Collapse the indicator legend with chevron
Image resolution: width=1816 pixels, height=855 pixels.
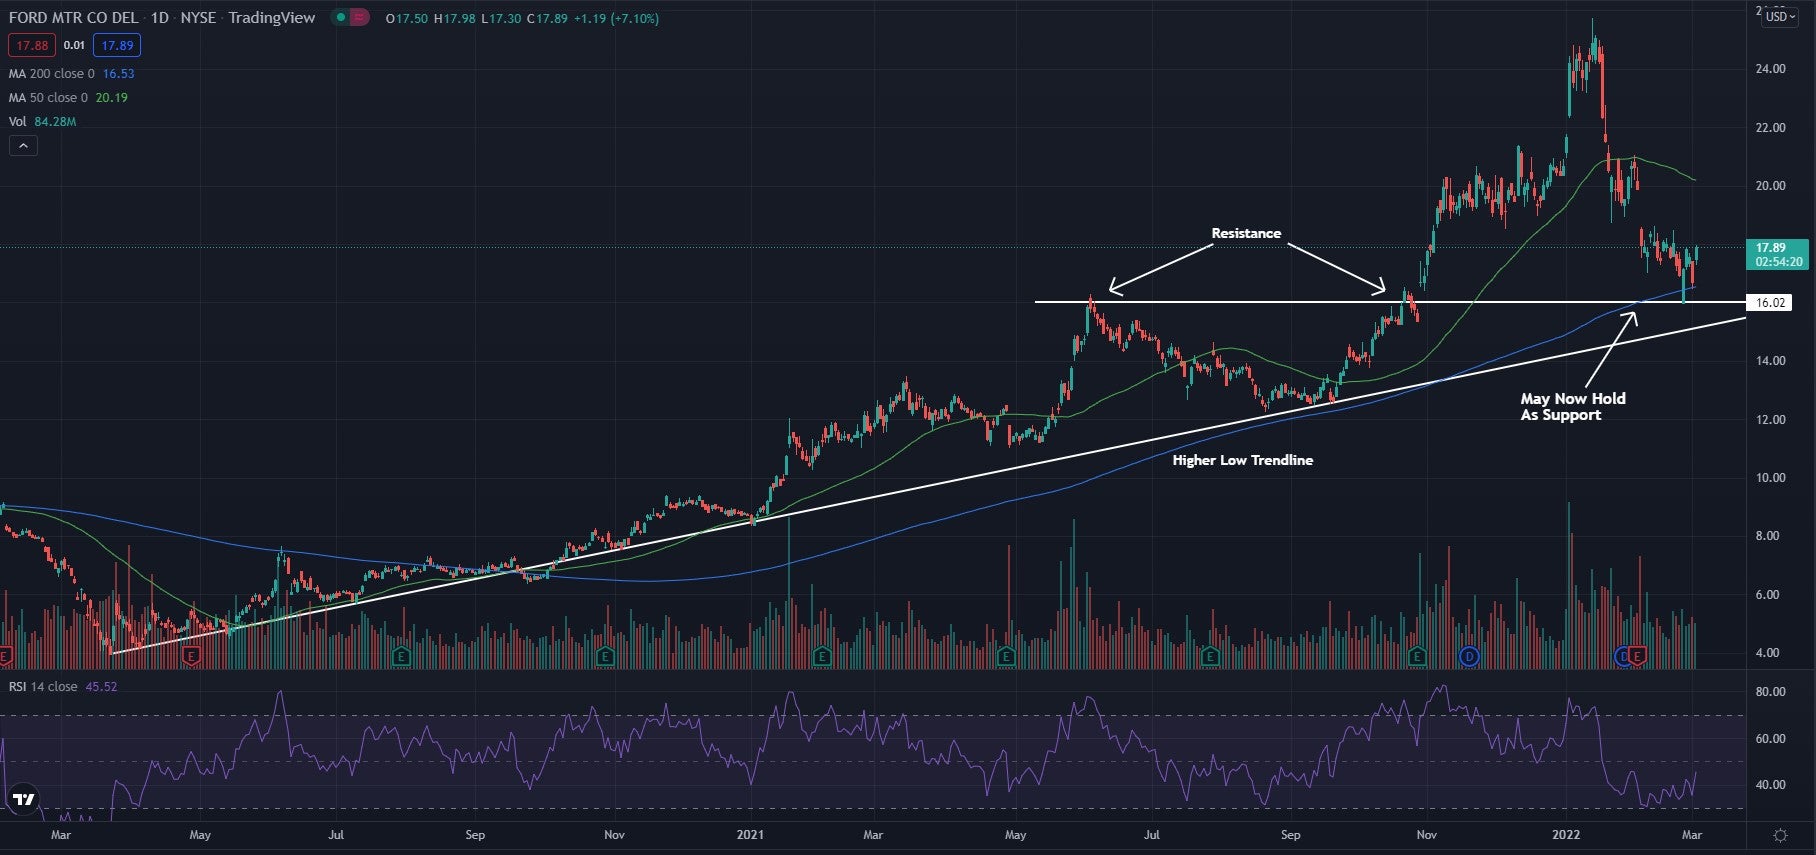(x=23, y=146)
